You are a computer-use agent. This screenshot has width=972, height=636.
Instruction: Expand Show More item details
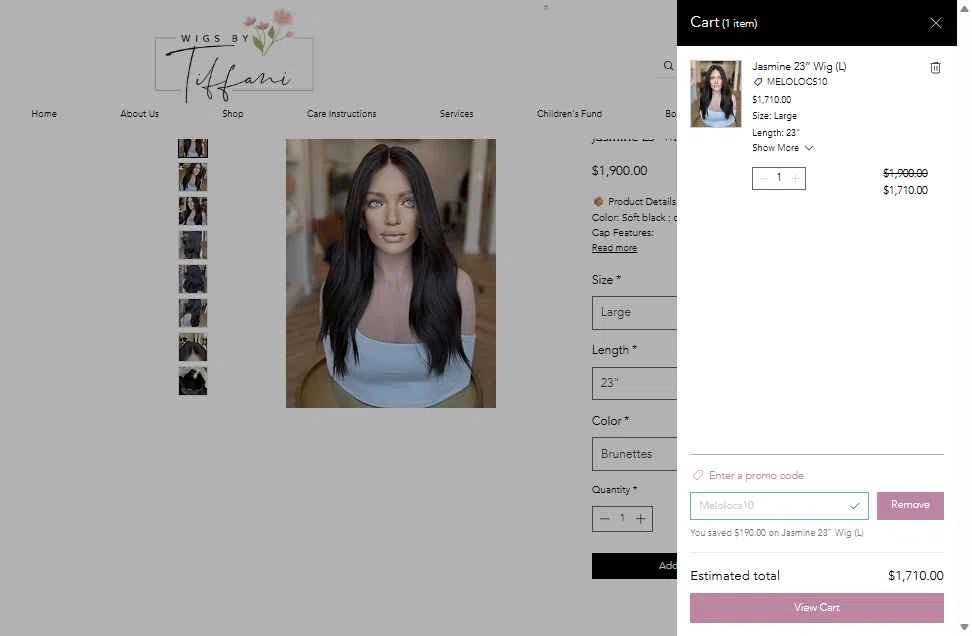tap(782, 148)
